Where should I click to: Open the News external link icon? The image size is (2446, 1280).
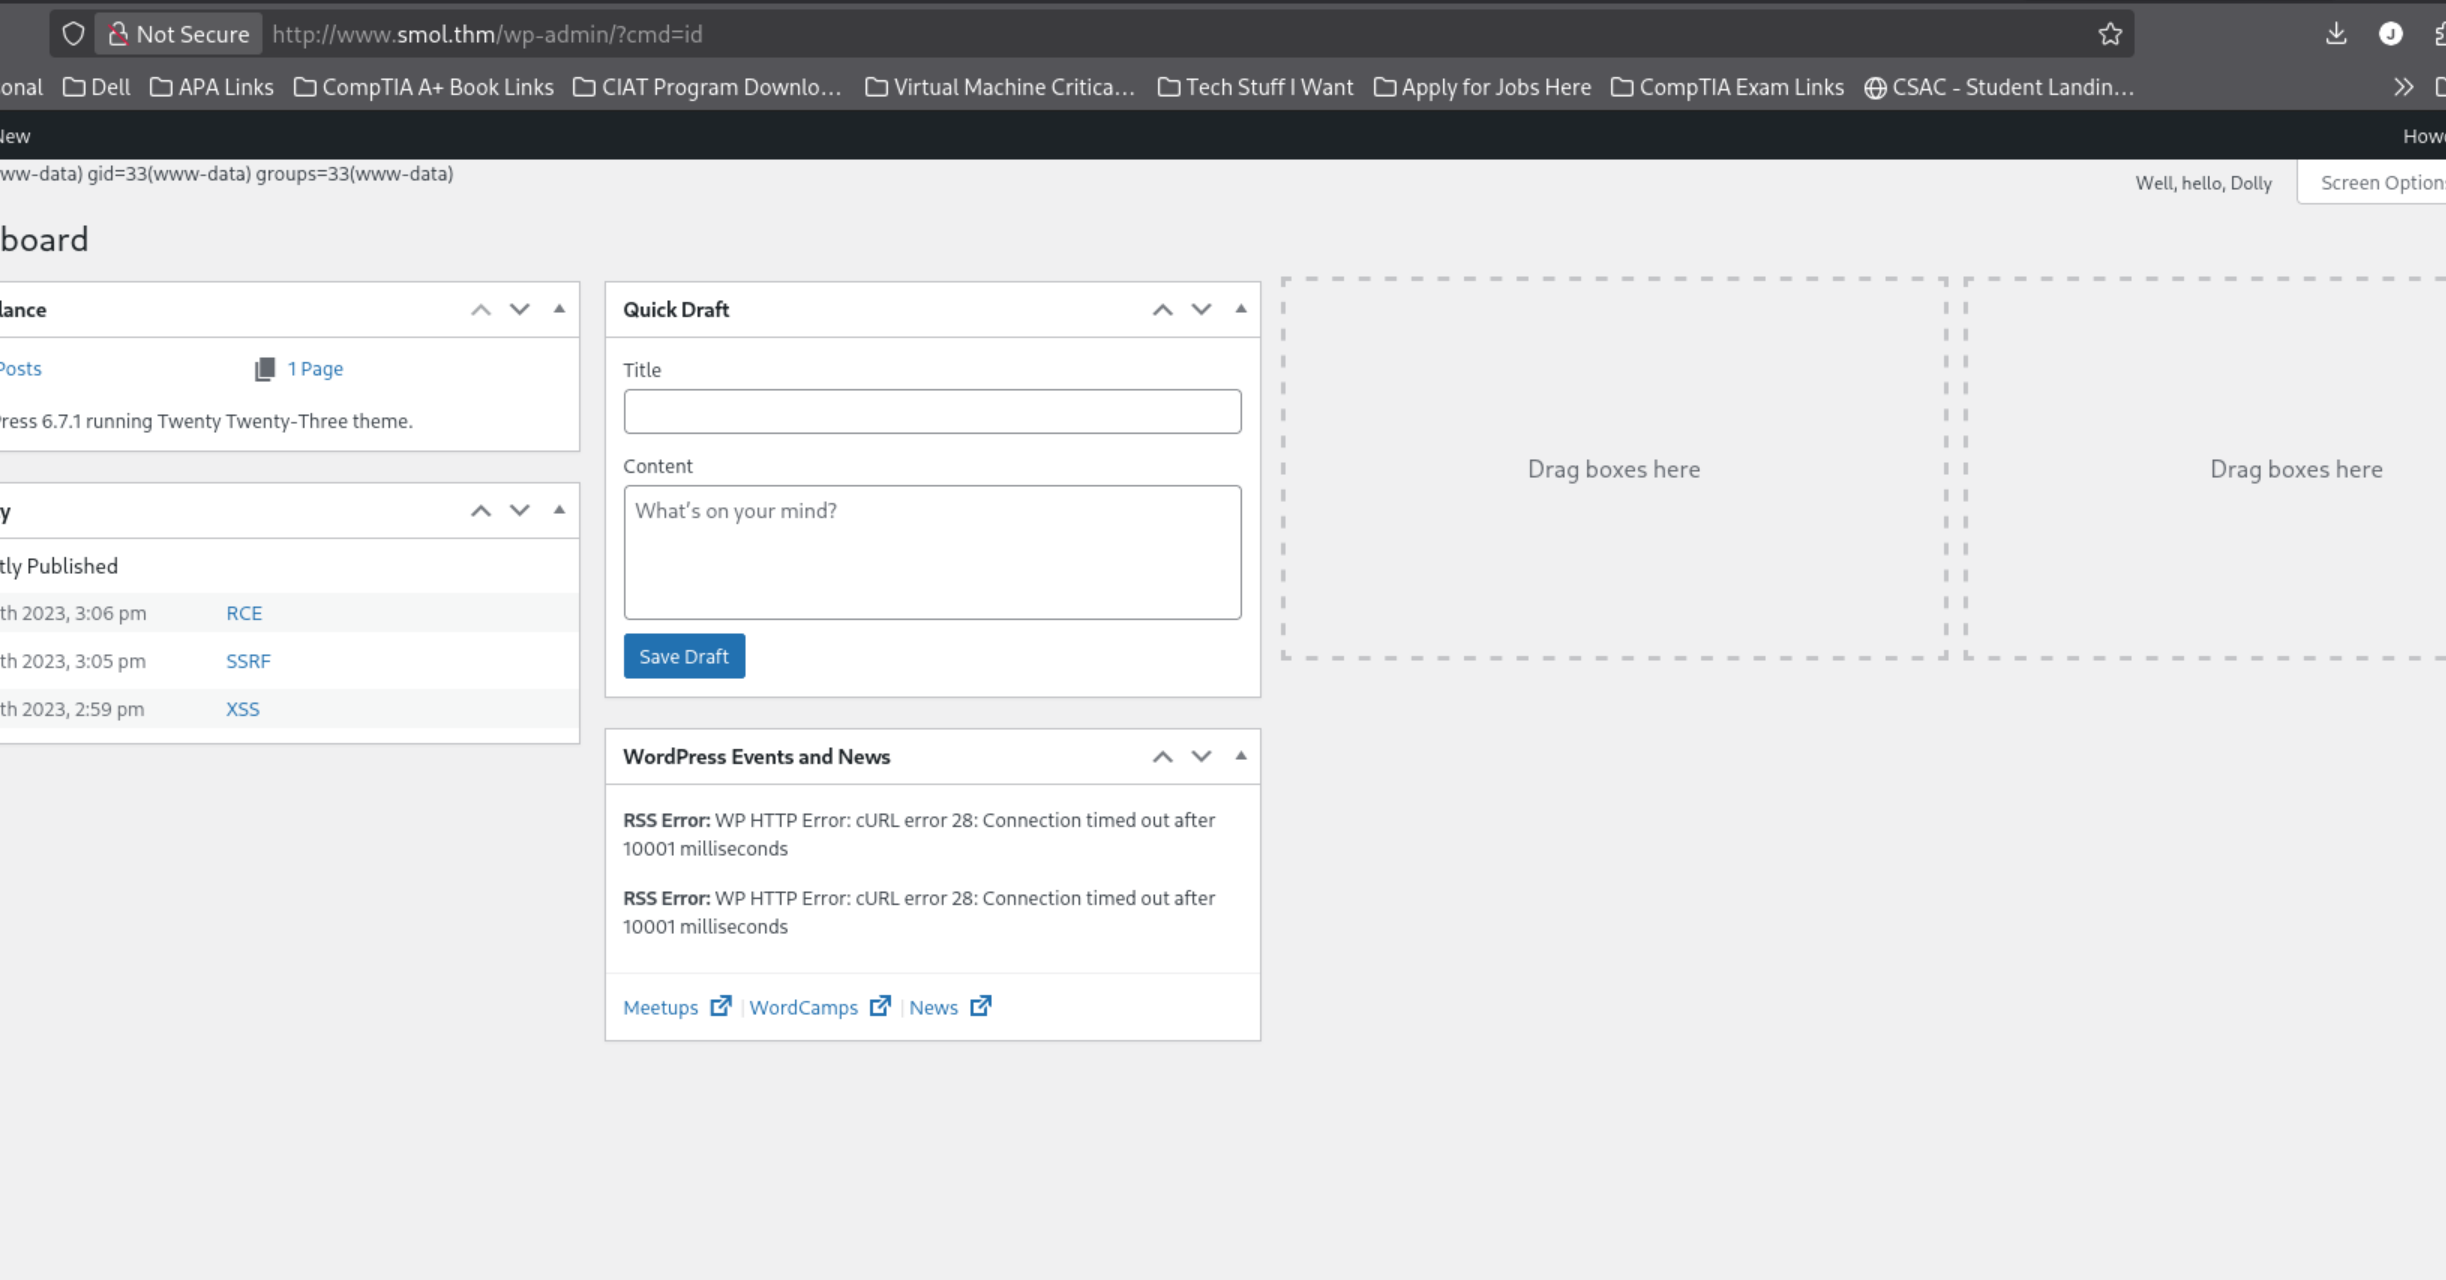point(980,1006)
